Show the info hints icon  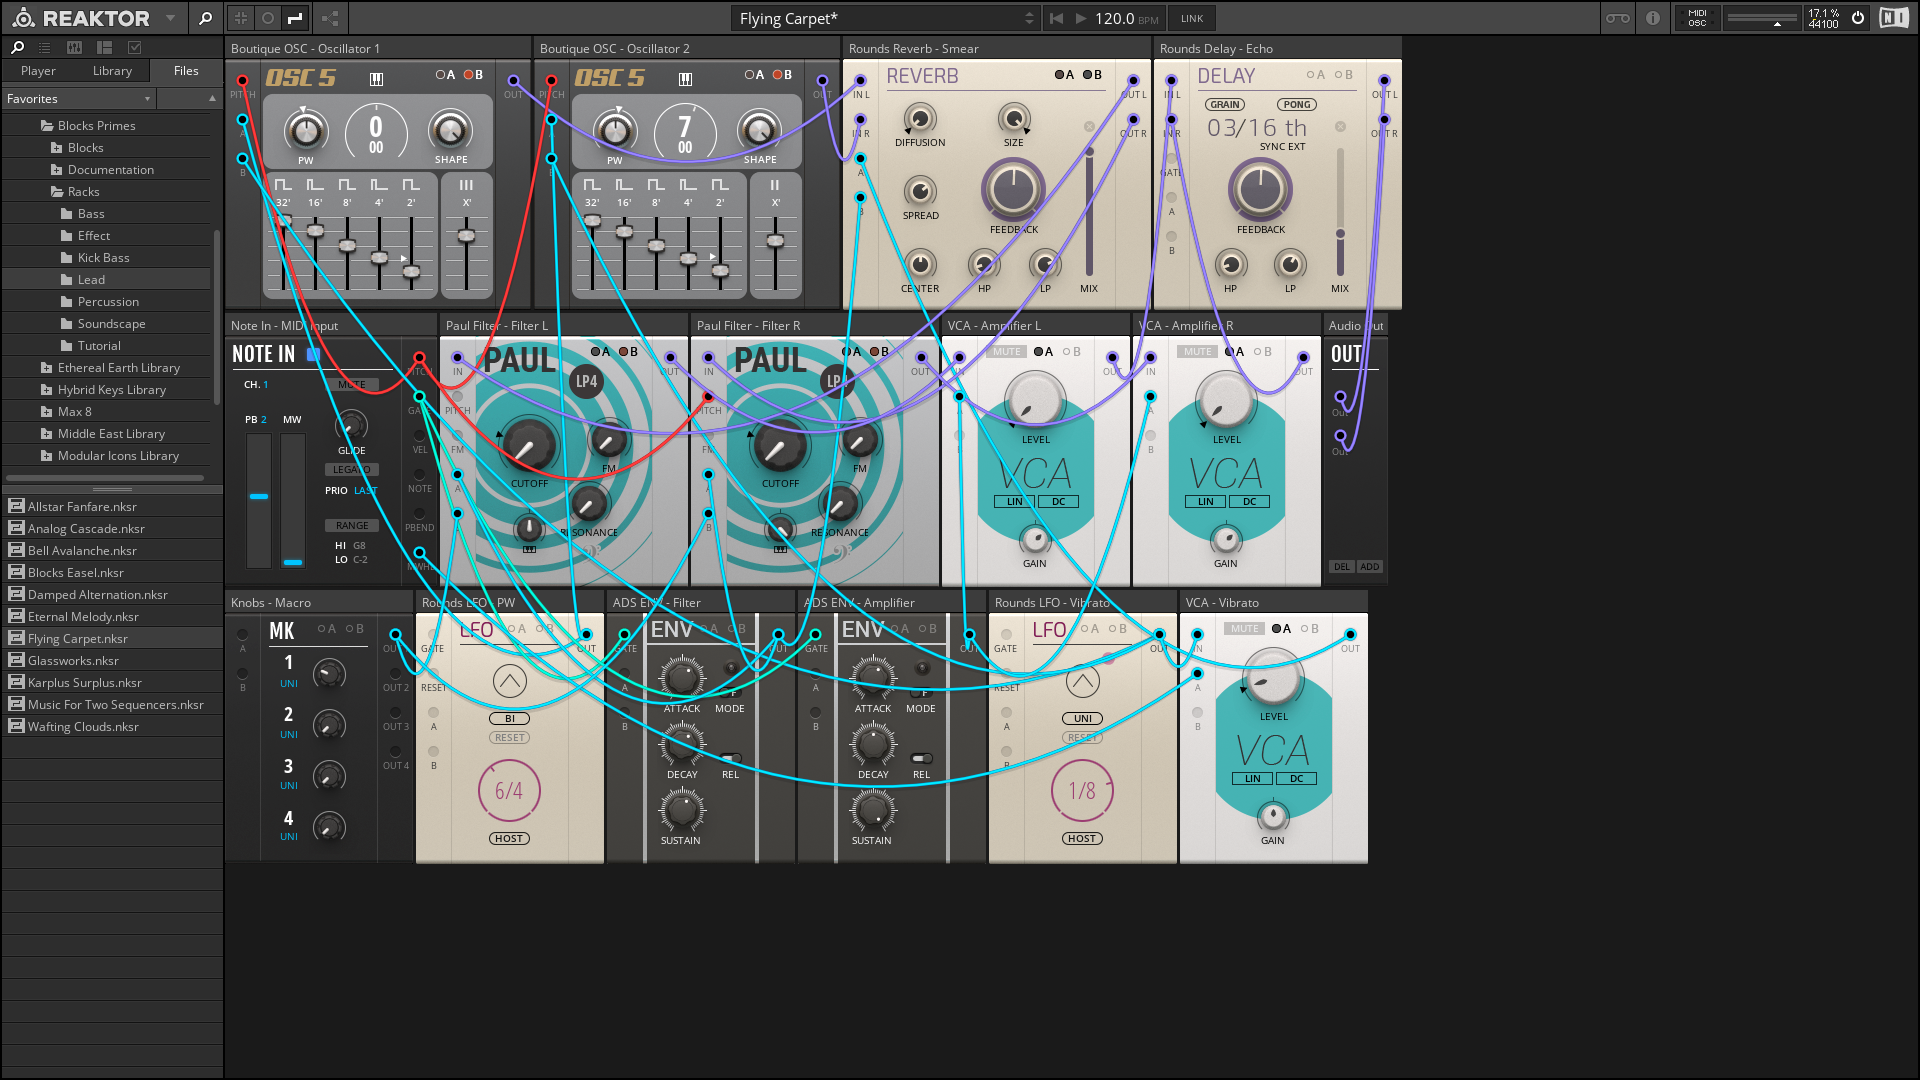[x=1653, y=18]
